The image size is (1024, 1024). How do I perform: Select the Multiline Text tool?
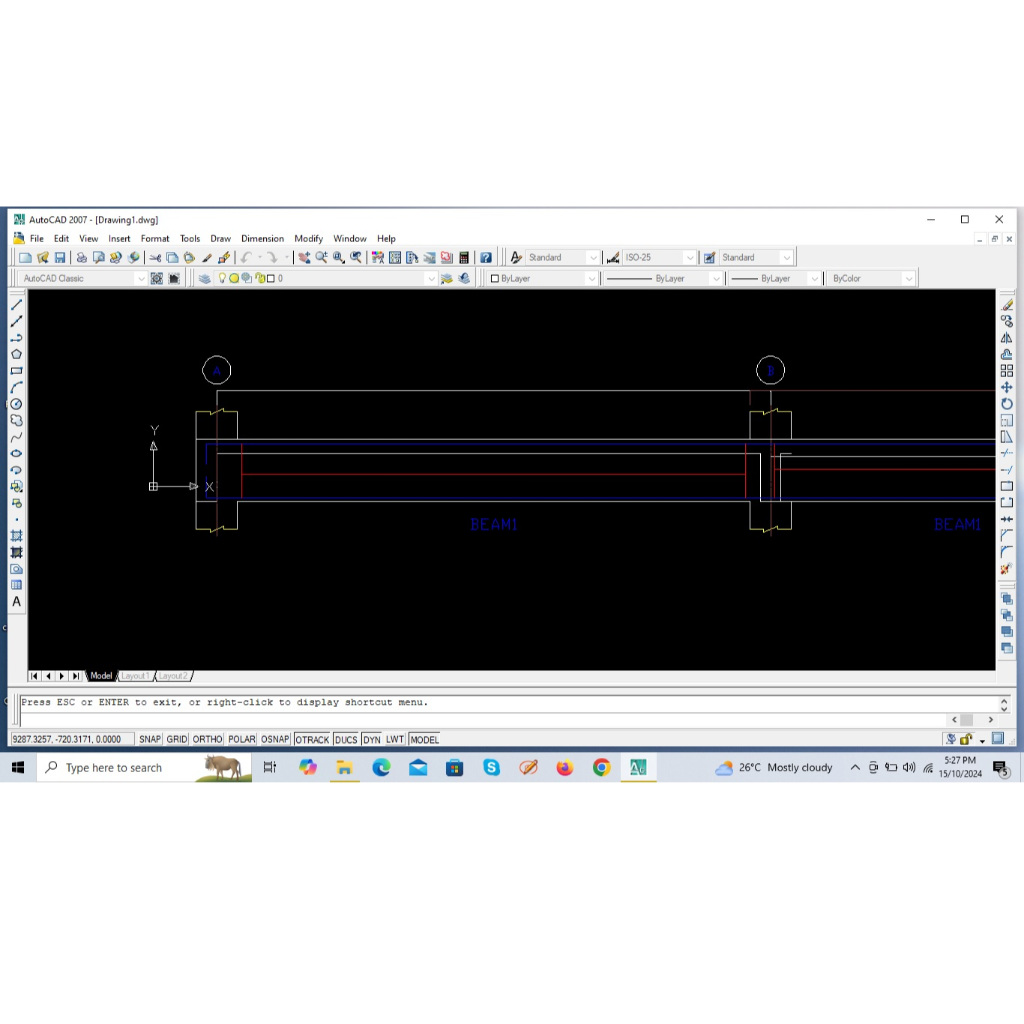(16, 601)
